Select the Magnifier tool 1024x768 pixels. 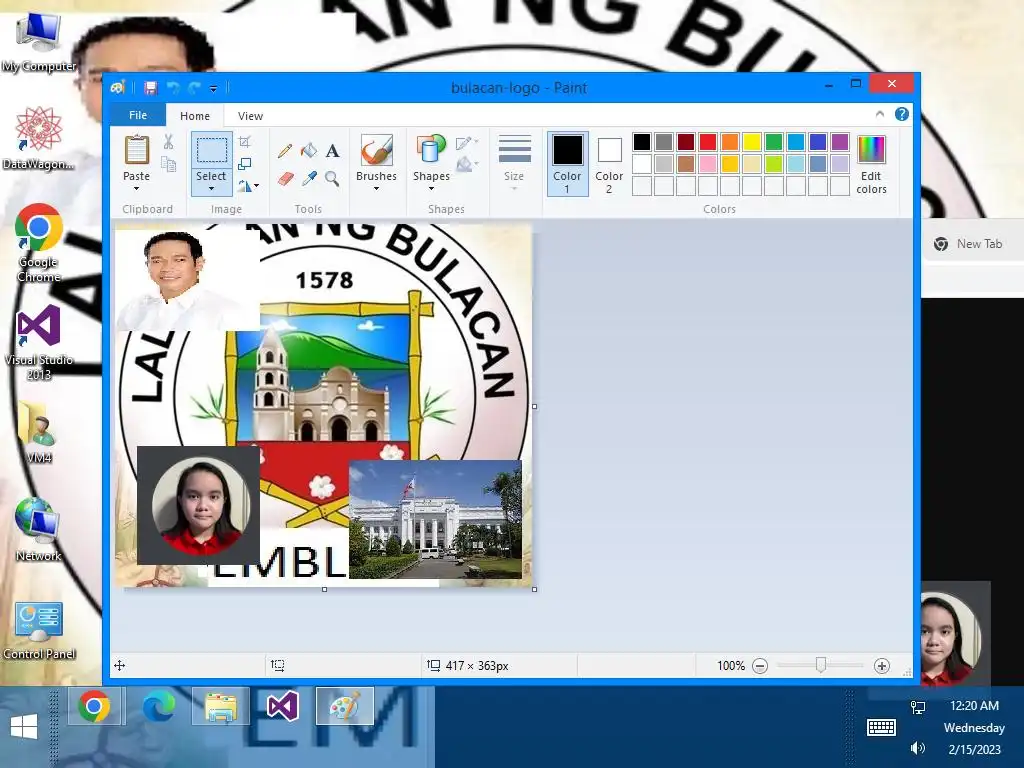pyautogui.click(x=332, y=178)
